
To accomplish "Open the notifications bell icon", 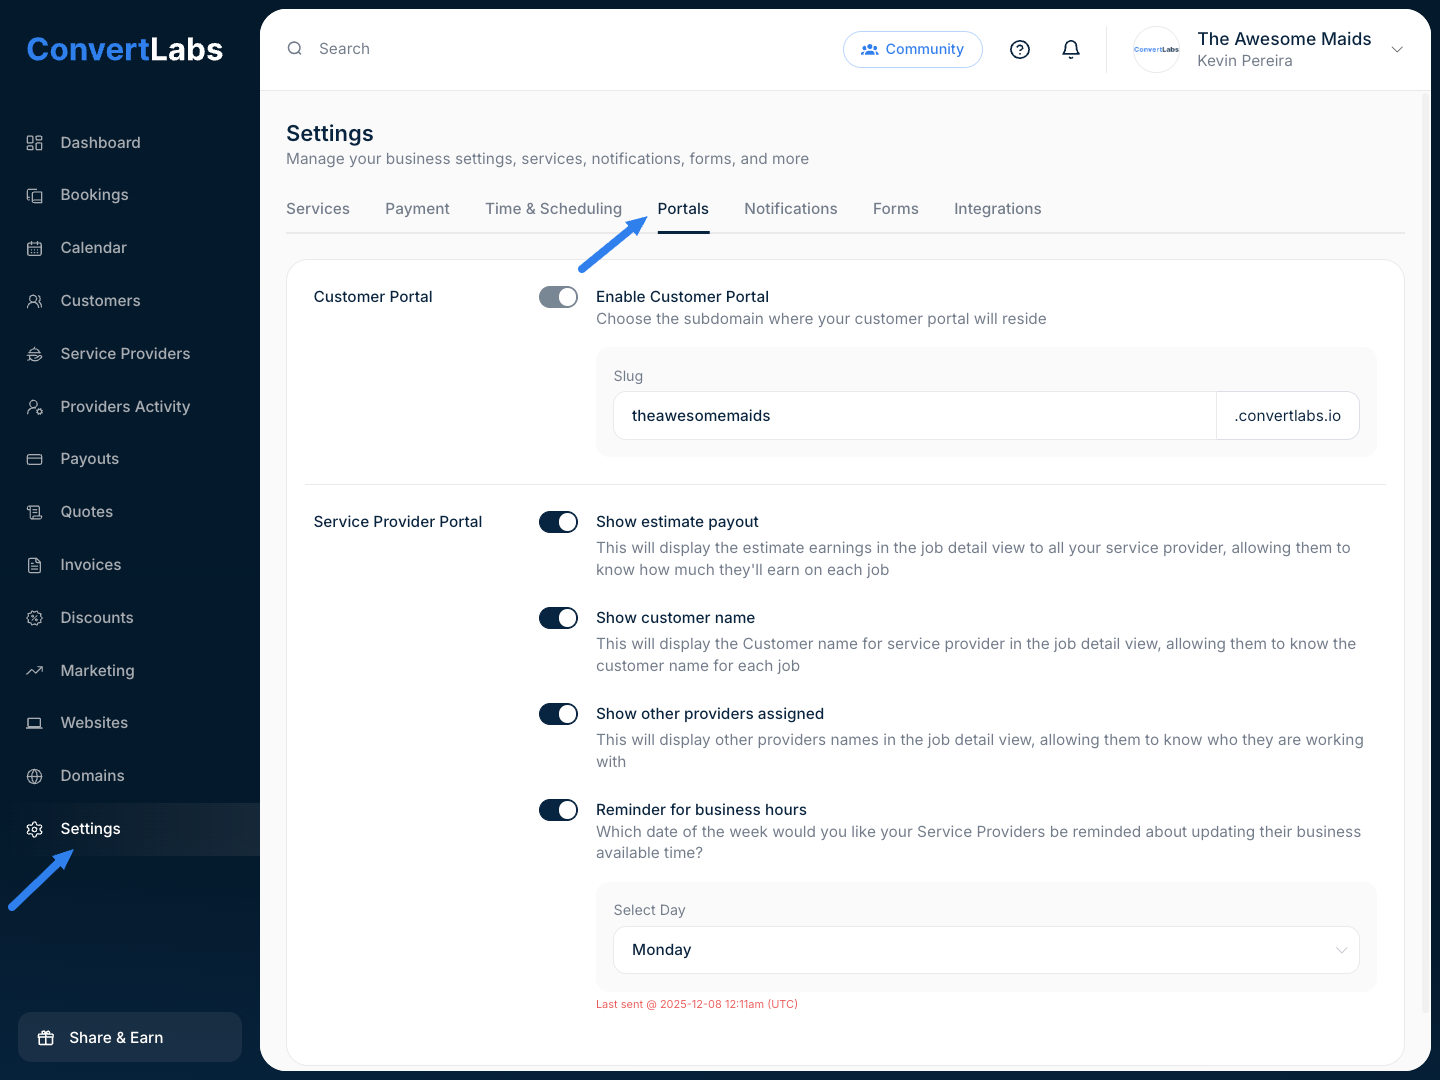I will [x=1070, y=49].
